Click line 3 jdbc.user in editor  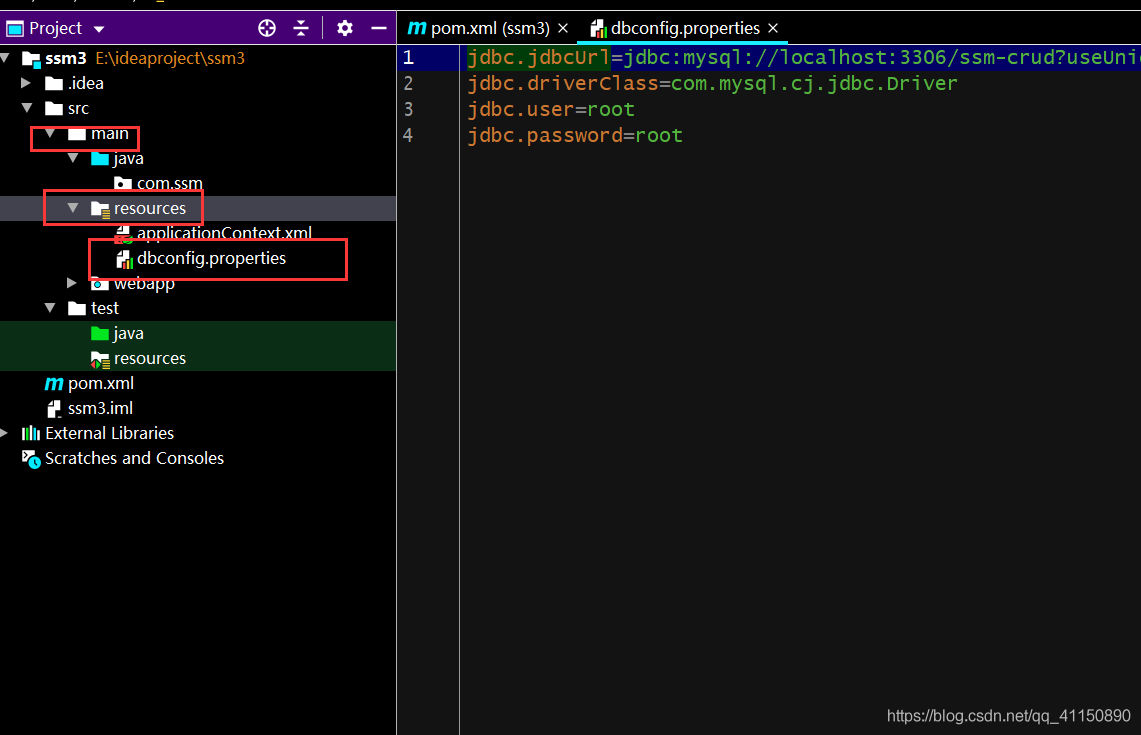[x=520, y=109]
